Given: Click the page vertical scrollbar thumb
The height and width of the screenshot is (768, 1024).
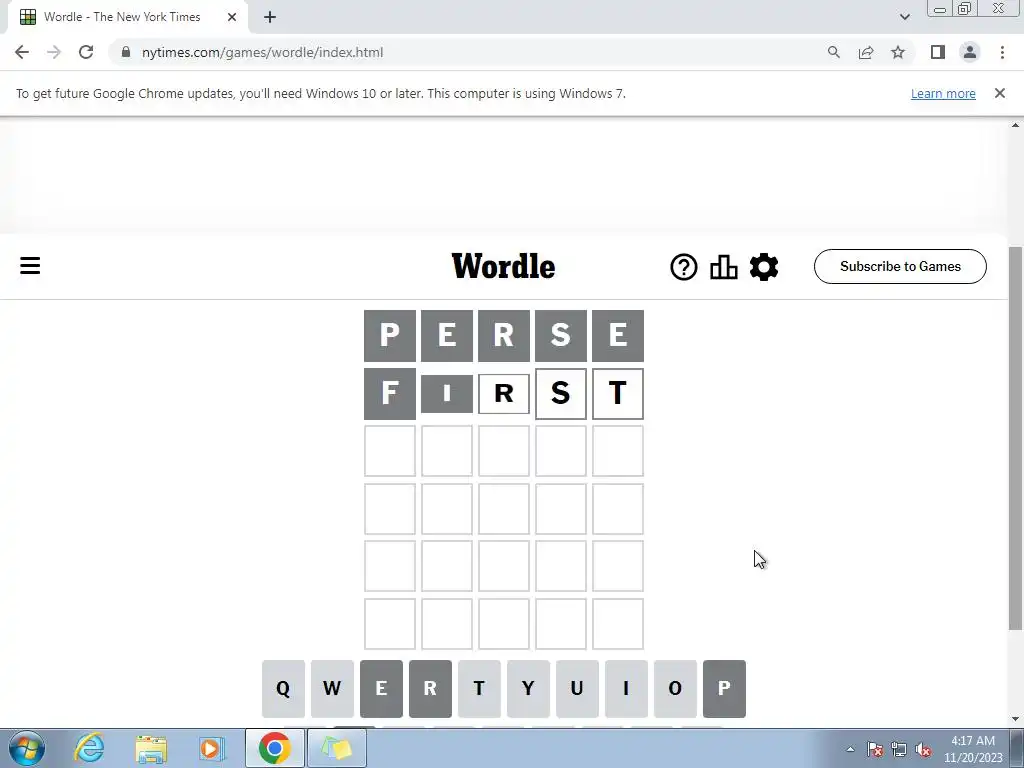Looking at the screenshot, I should (x=1016, y=438).
